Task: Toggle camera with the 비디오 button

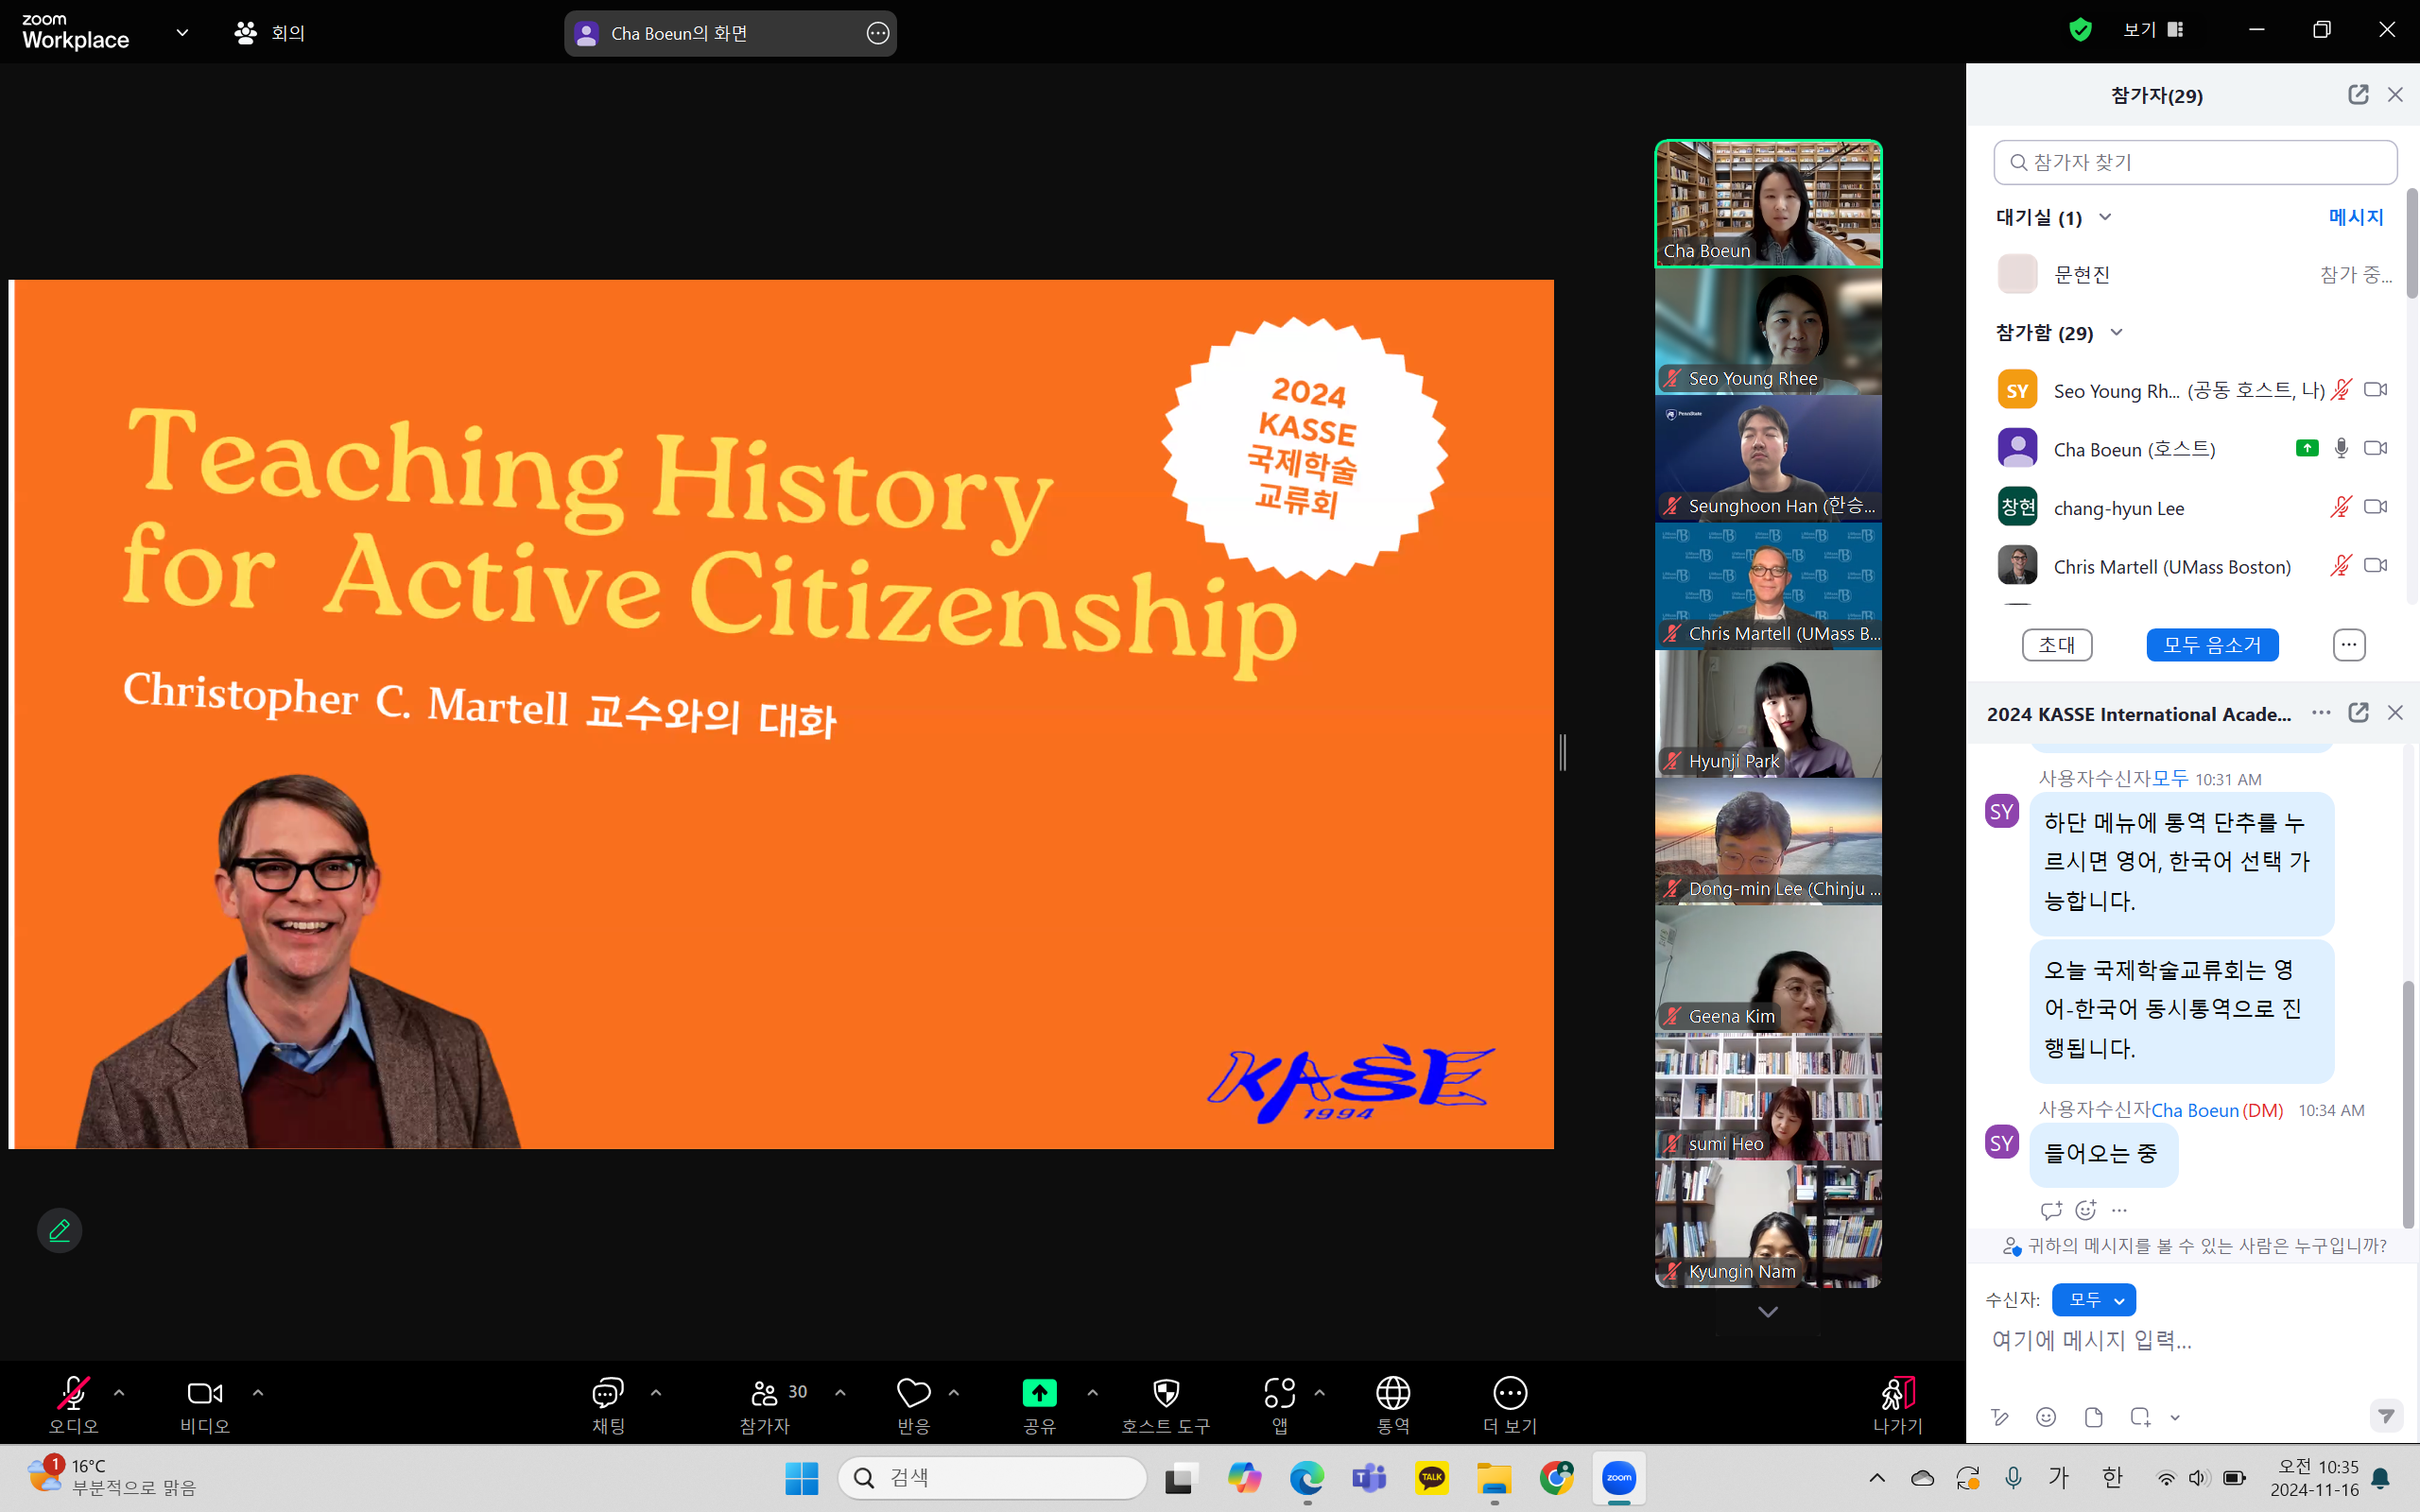Action: click(205, 1404)
